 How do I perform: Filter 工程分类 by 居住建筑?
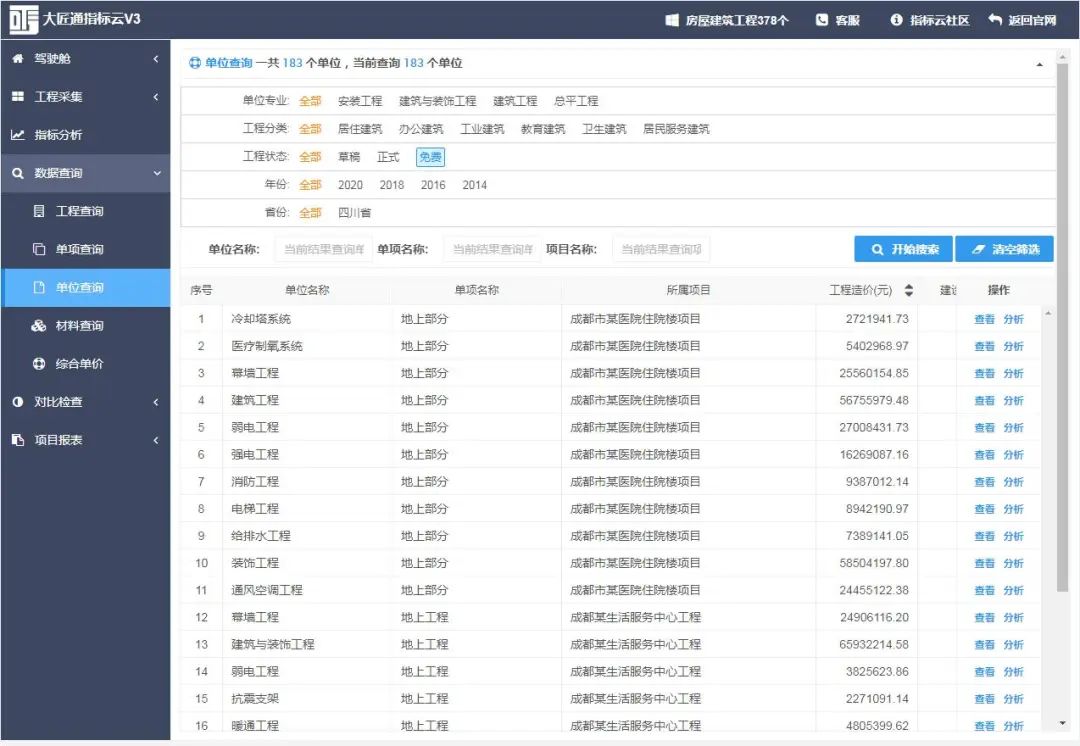point(360,129)
